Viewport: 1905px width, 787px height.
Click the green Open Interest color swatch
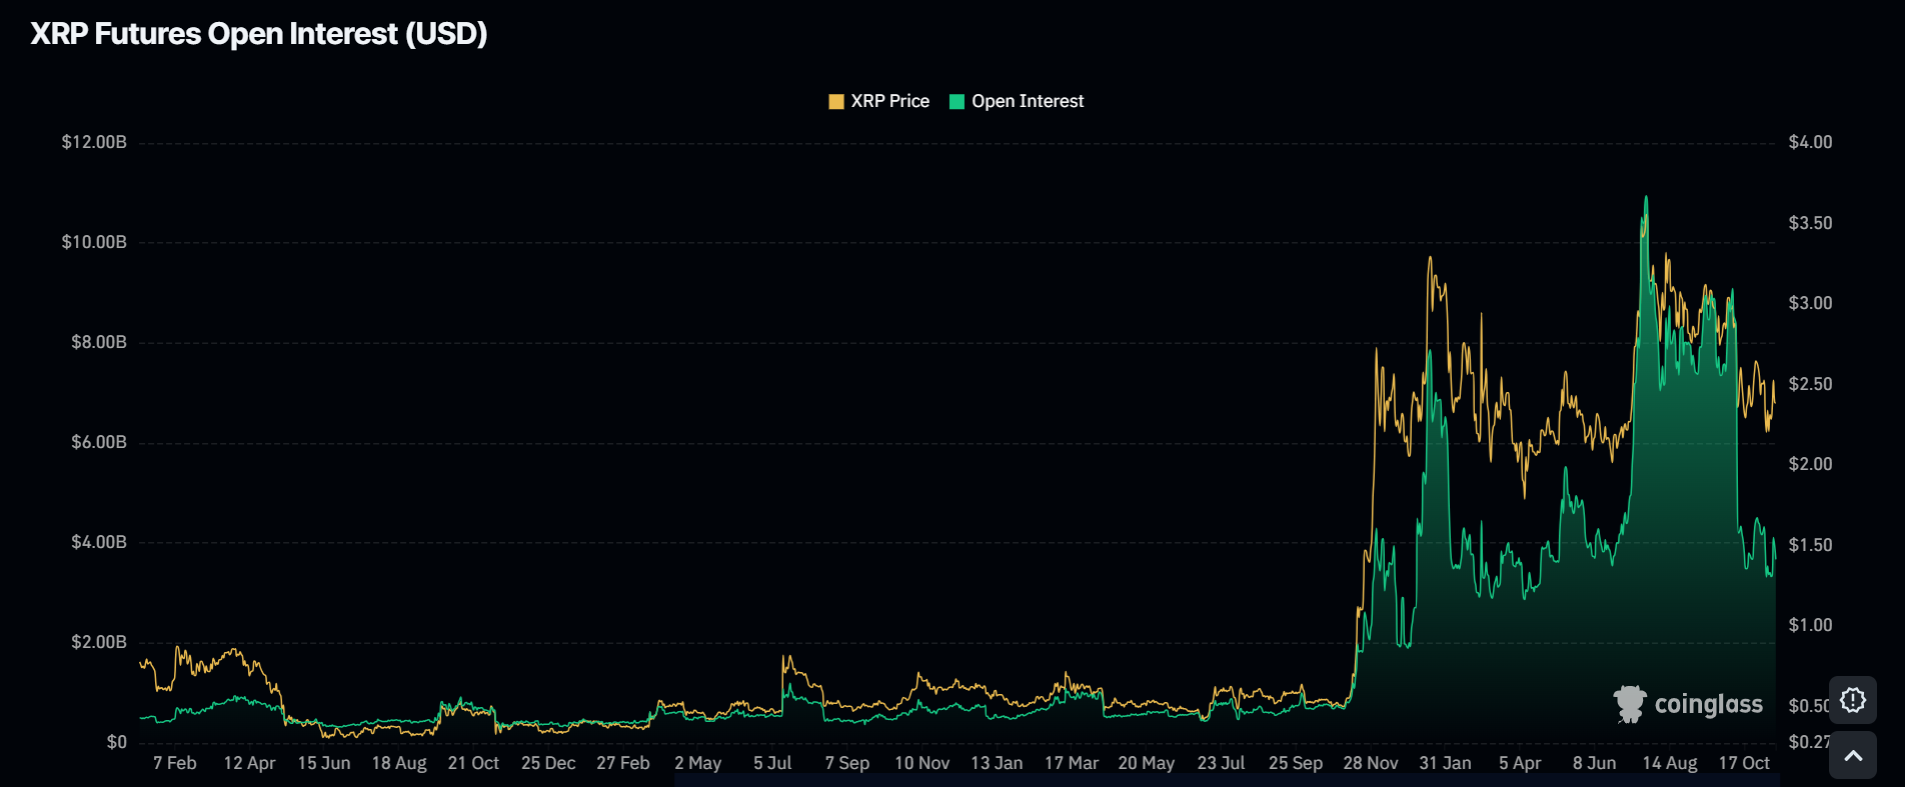957,101
